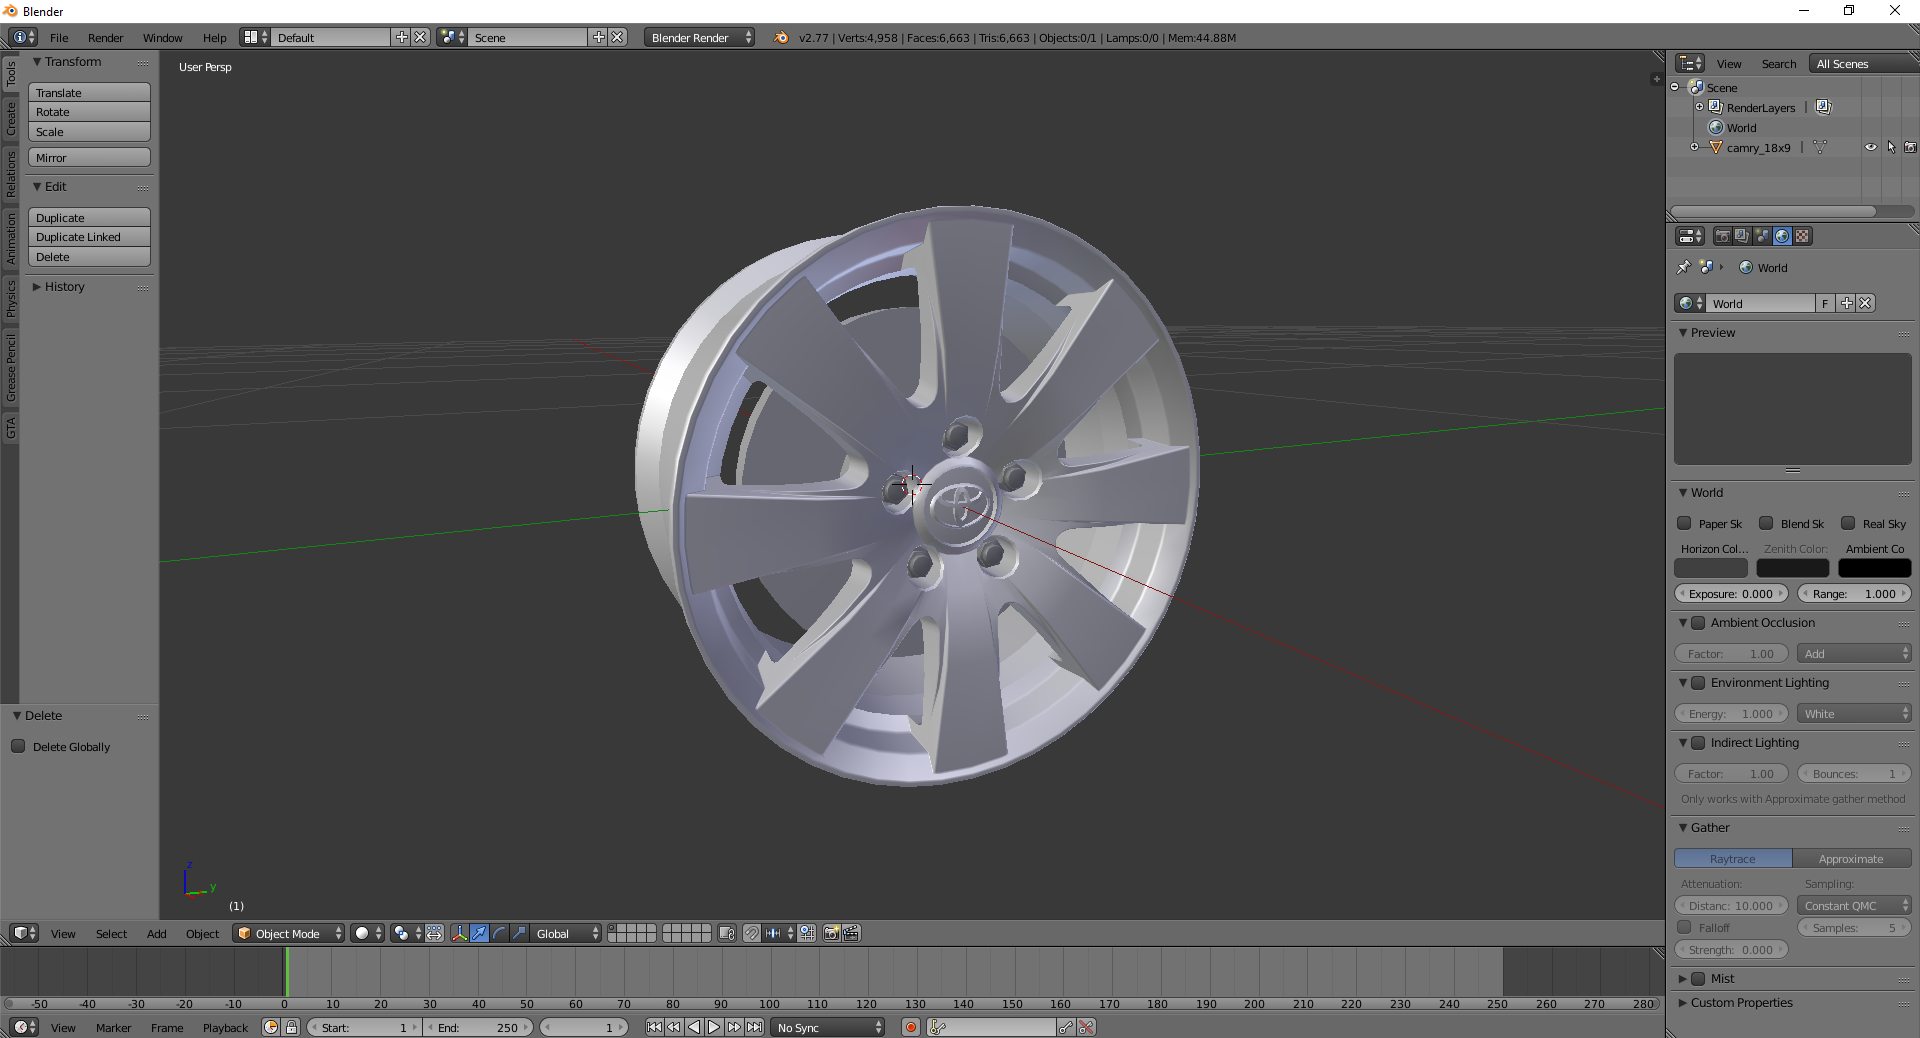Hide camry_18x9 using the eye icon
The width and height of the screenshot is (1920, 1038).
tap(1870, 147)
